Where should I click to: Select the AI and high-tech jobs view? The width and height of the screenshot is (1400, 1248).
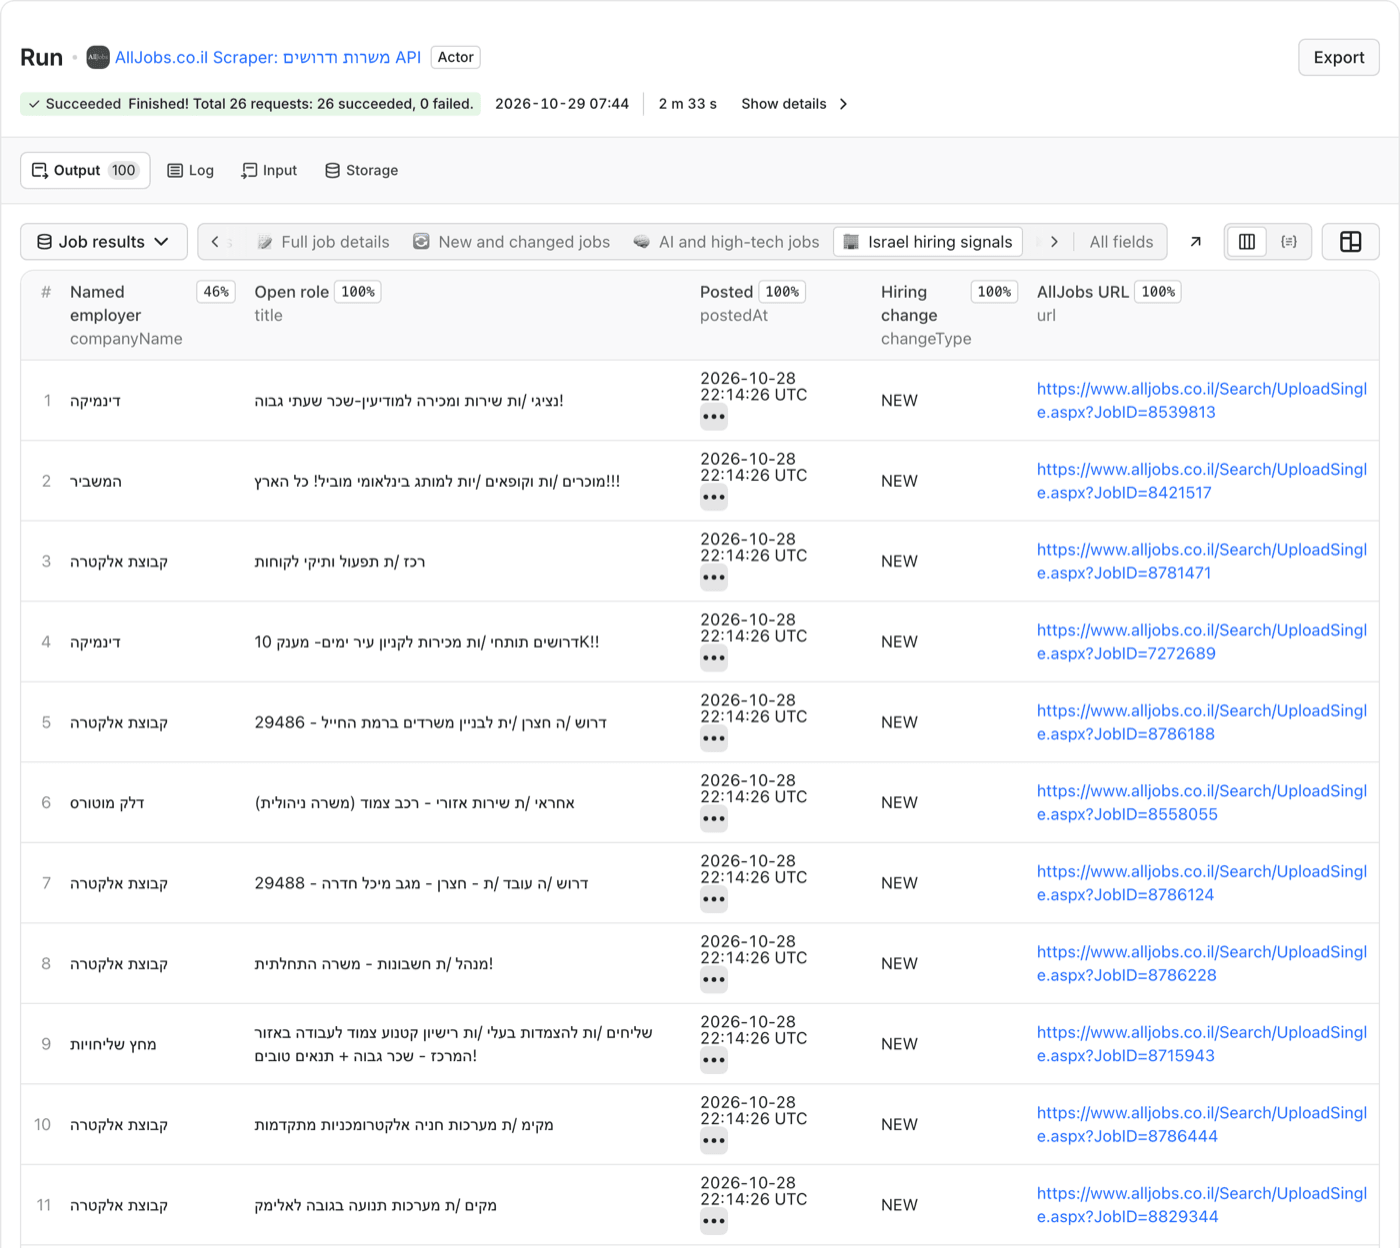tap(726, 242)
